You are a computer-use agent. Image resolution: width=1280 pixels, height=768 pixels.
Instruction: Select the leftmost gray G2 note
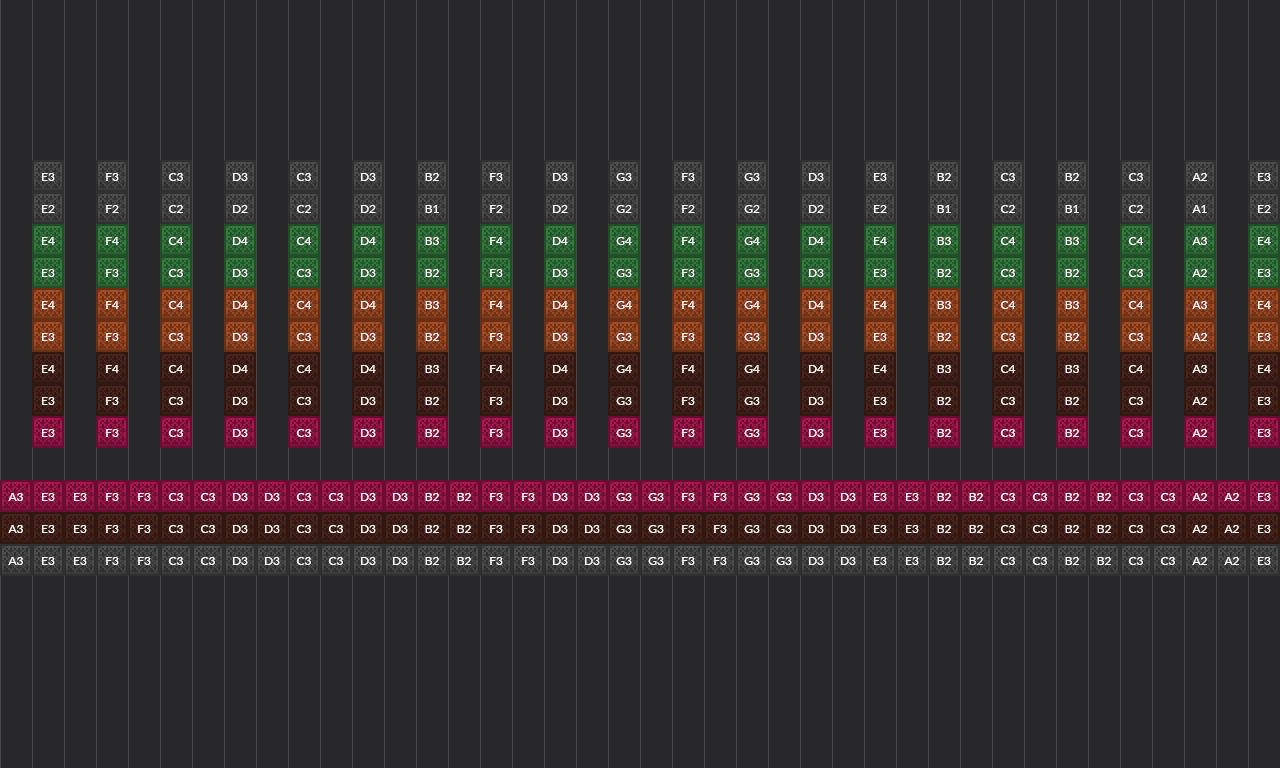[624, 209]
